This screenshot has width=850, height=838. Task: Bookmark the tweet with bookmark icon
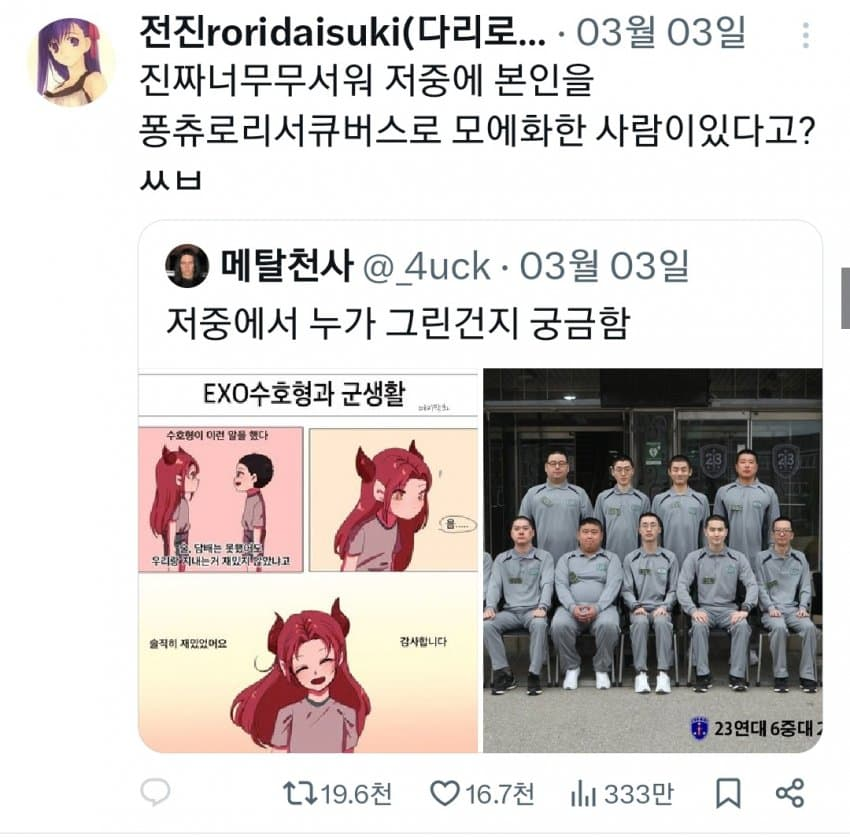click(x=728, y=794)
